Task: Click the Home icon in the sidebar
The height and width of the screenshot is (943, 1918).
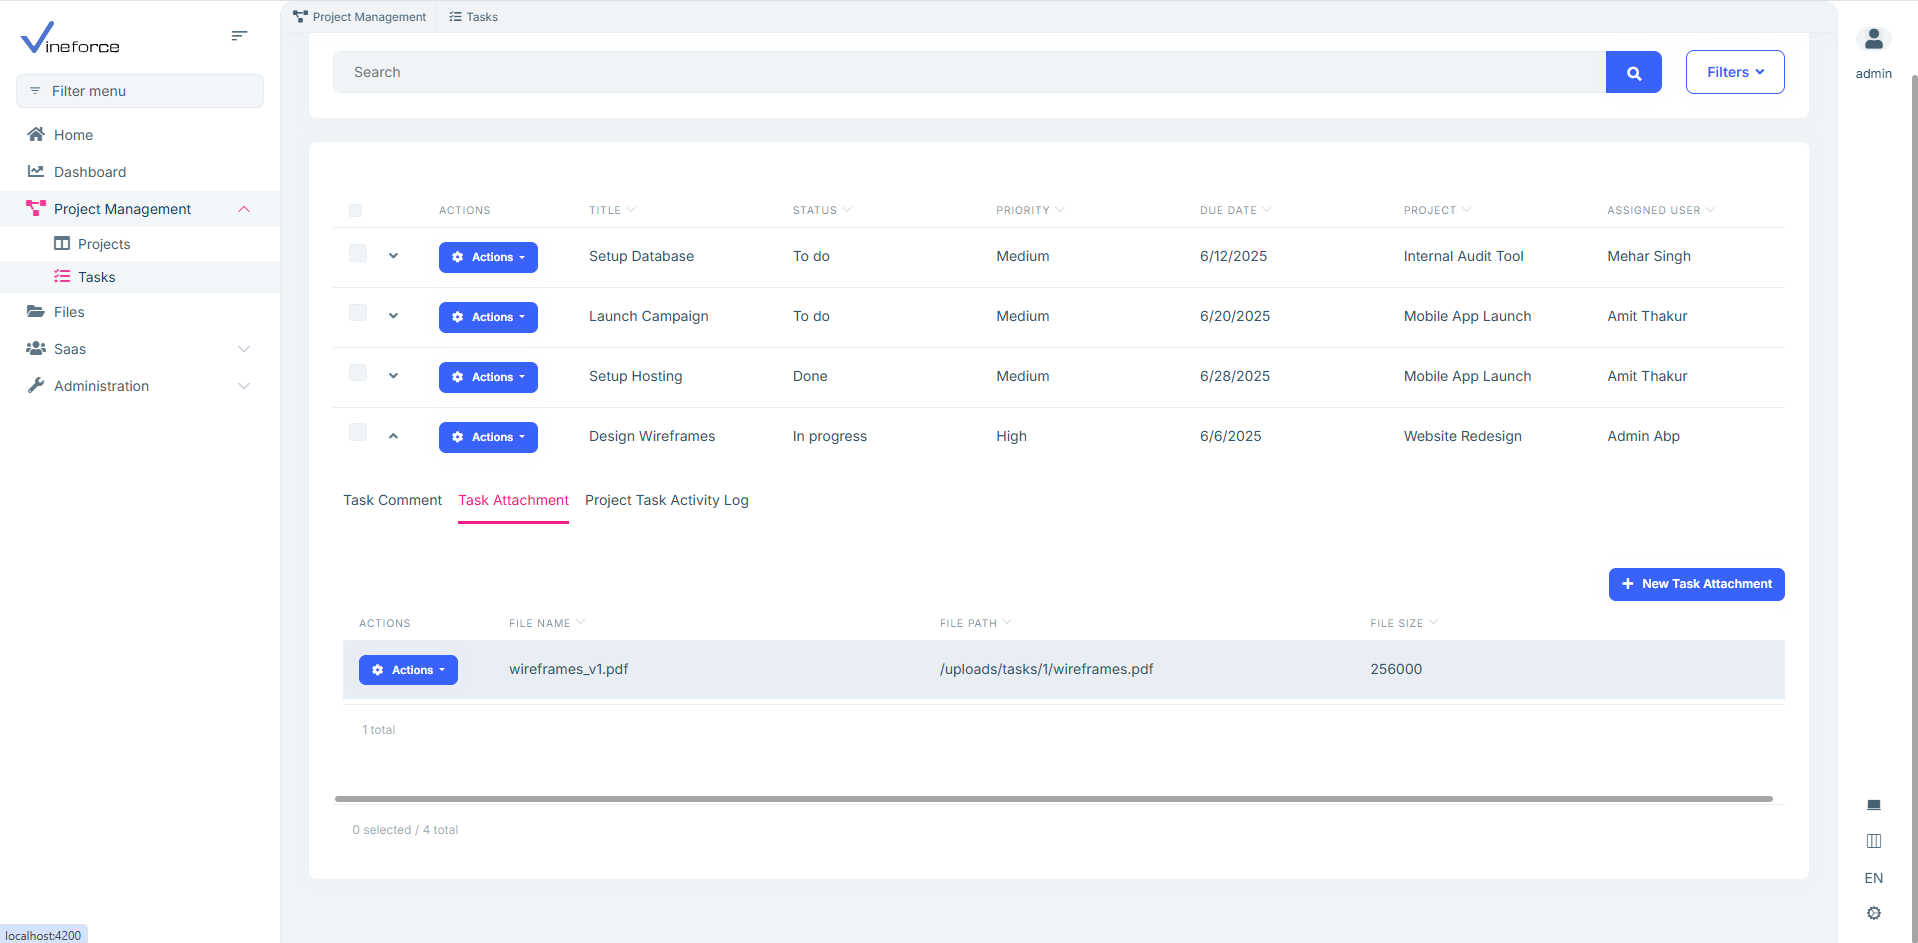Action: pos(36,135)
